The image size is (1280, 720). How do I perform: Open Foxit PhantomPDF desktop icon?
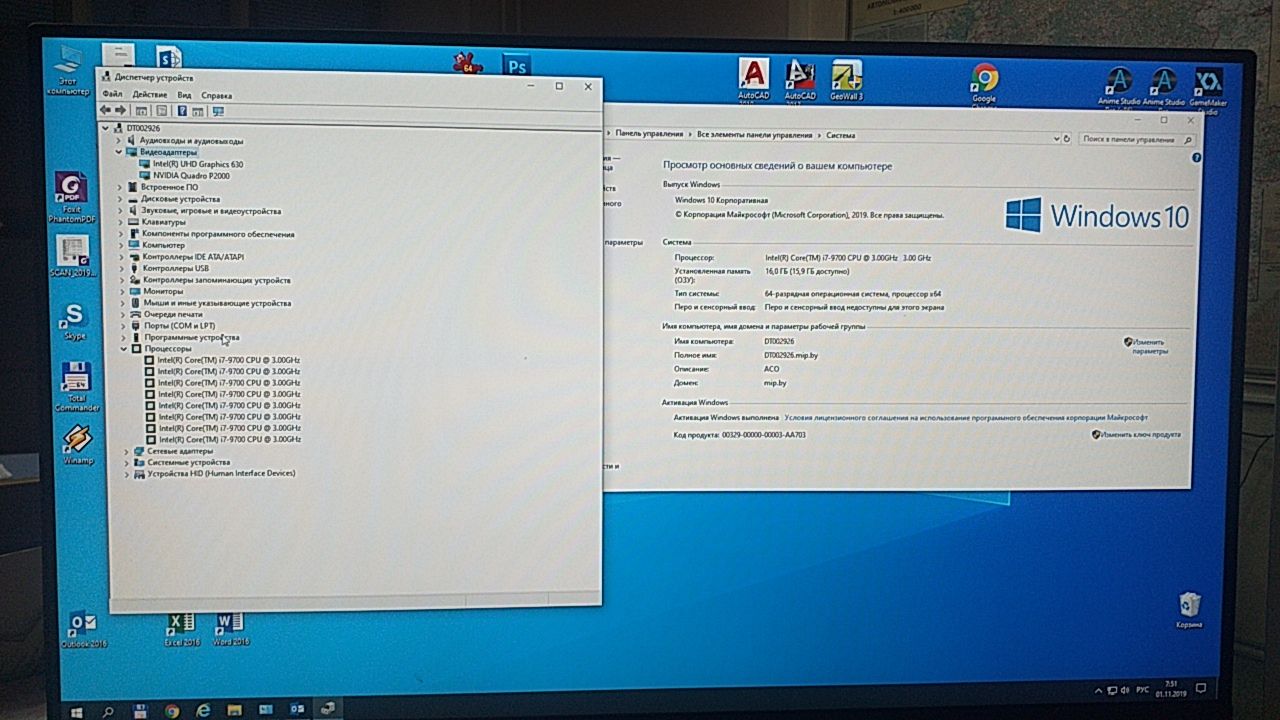tap(70, 198)
